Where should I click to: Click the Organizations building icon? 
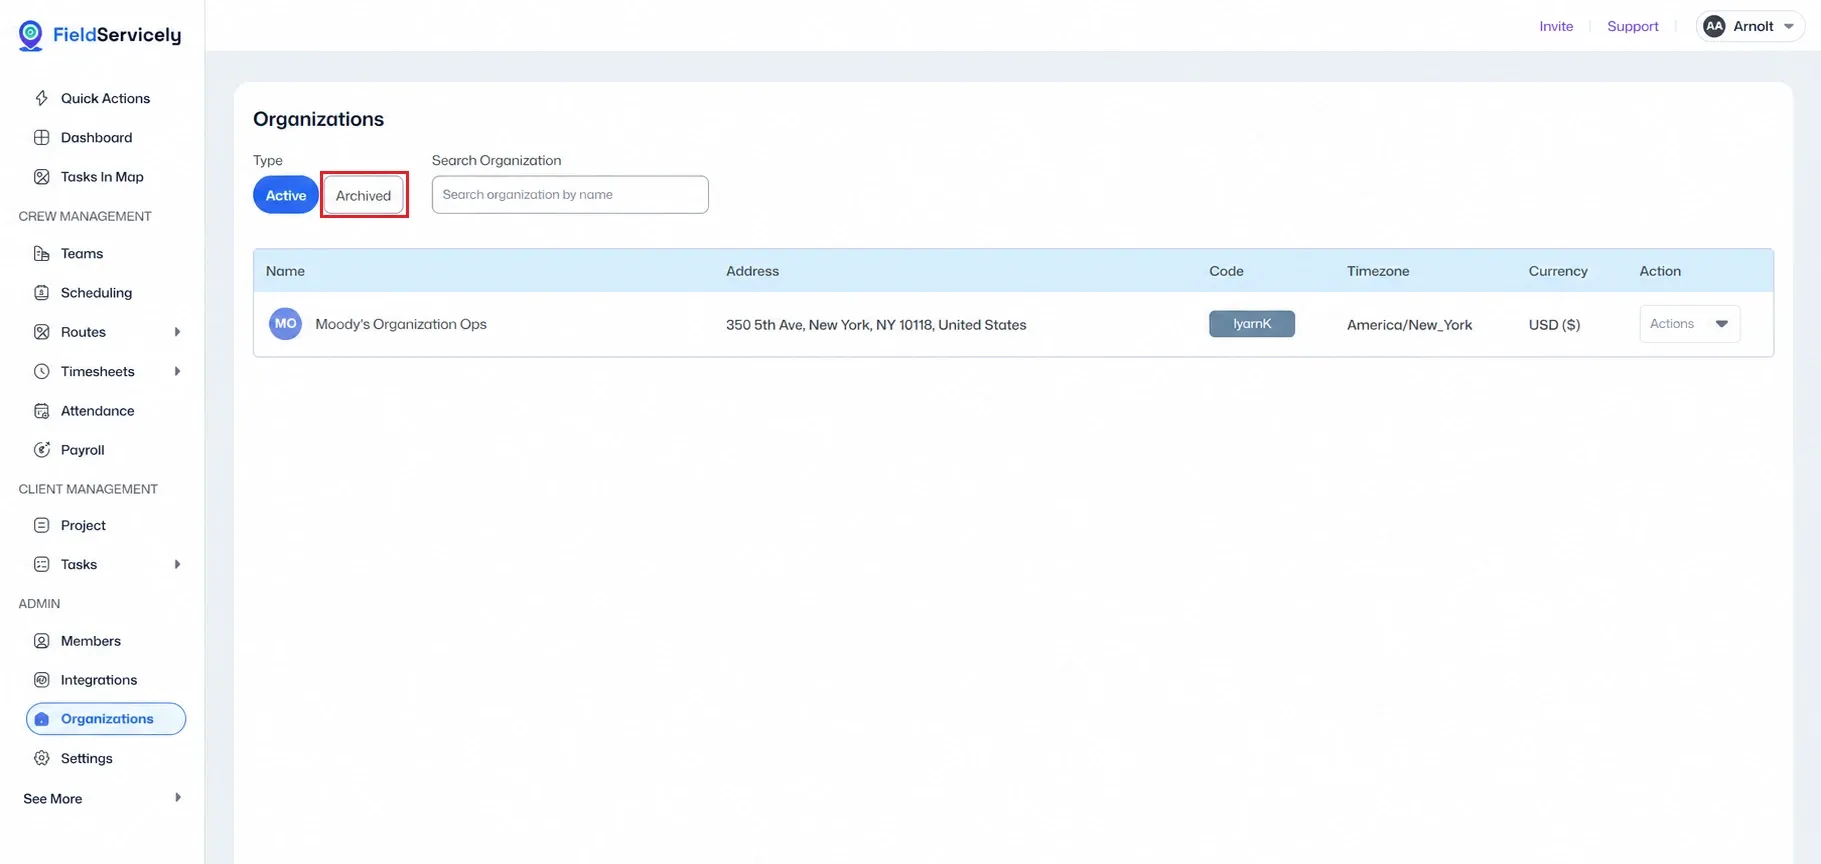click(x=41, y=719)
